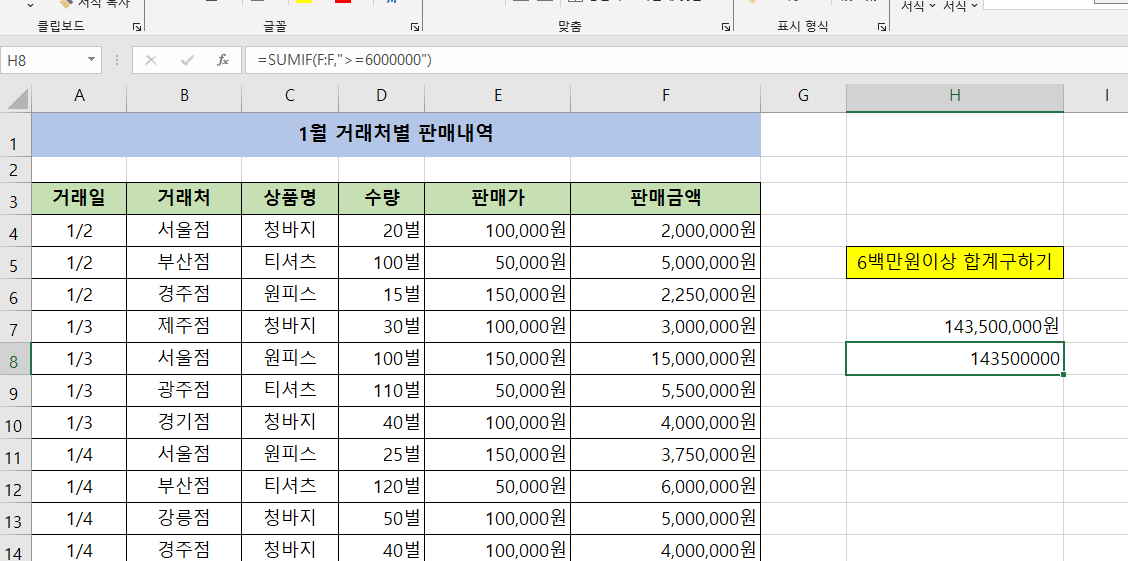The height and width of the screenshot is (561, 1128).
Task: Select the cell with 15,000,000원
Action: click(665, 359)
